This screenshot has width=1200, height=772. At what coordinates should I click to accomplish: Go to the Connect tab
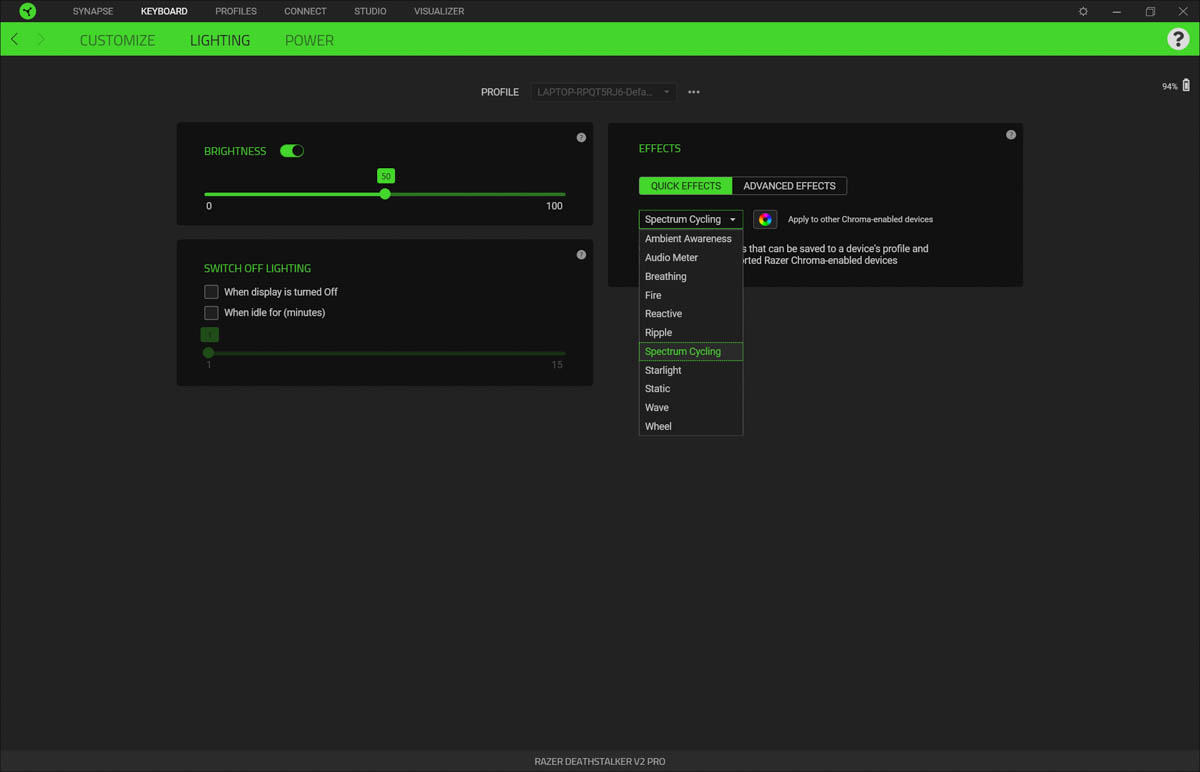click(x=305, y=11)
